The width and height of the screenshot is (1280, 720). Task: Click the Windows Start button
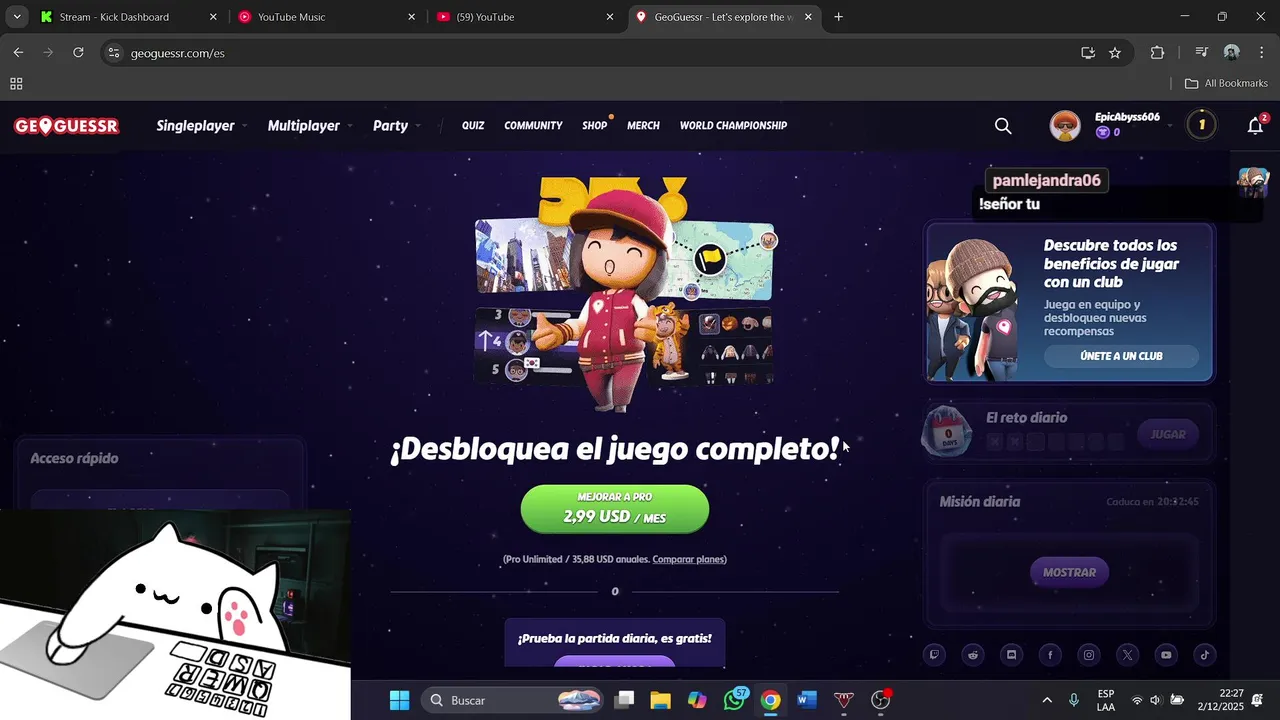click(399, 700)
